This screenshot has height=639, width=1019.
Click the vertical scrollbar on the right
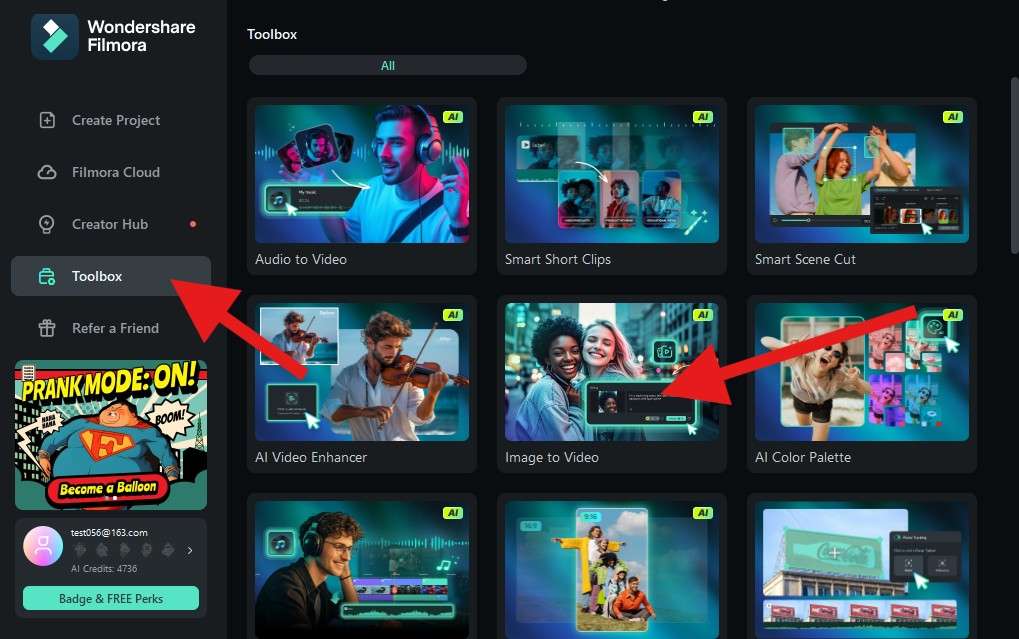(x=1014, y=166)
